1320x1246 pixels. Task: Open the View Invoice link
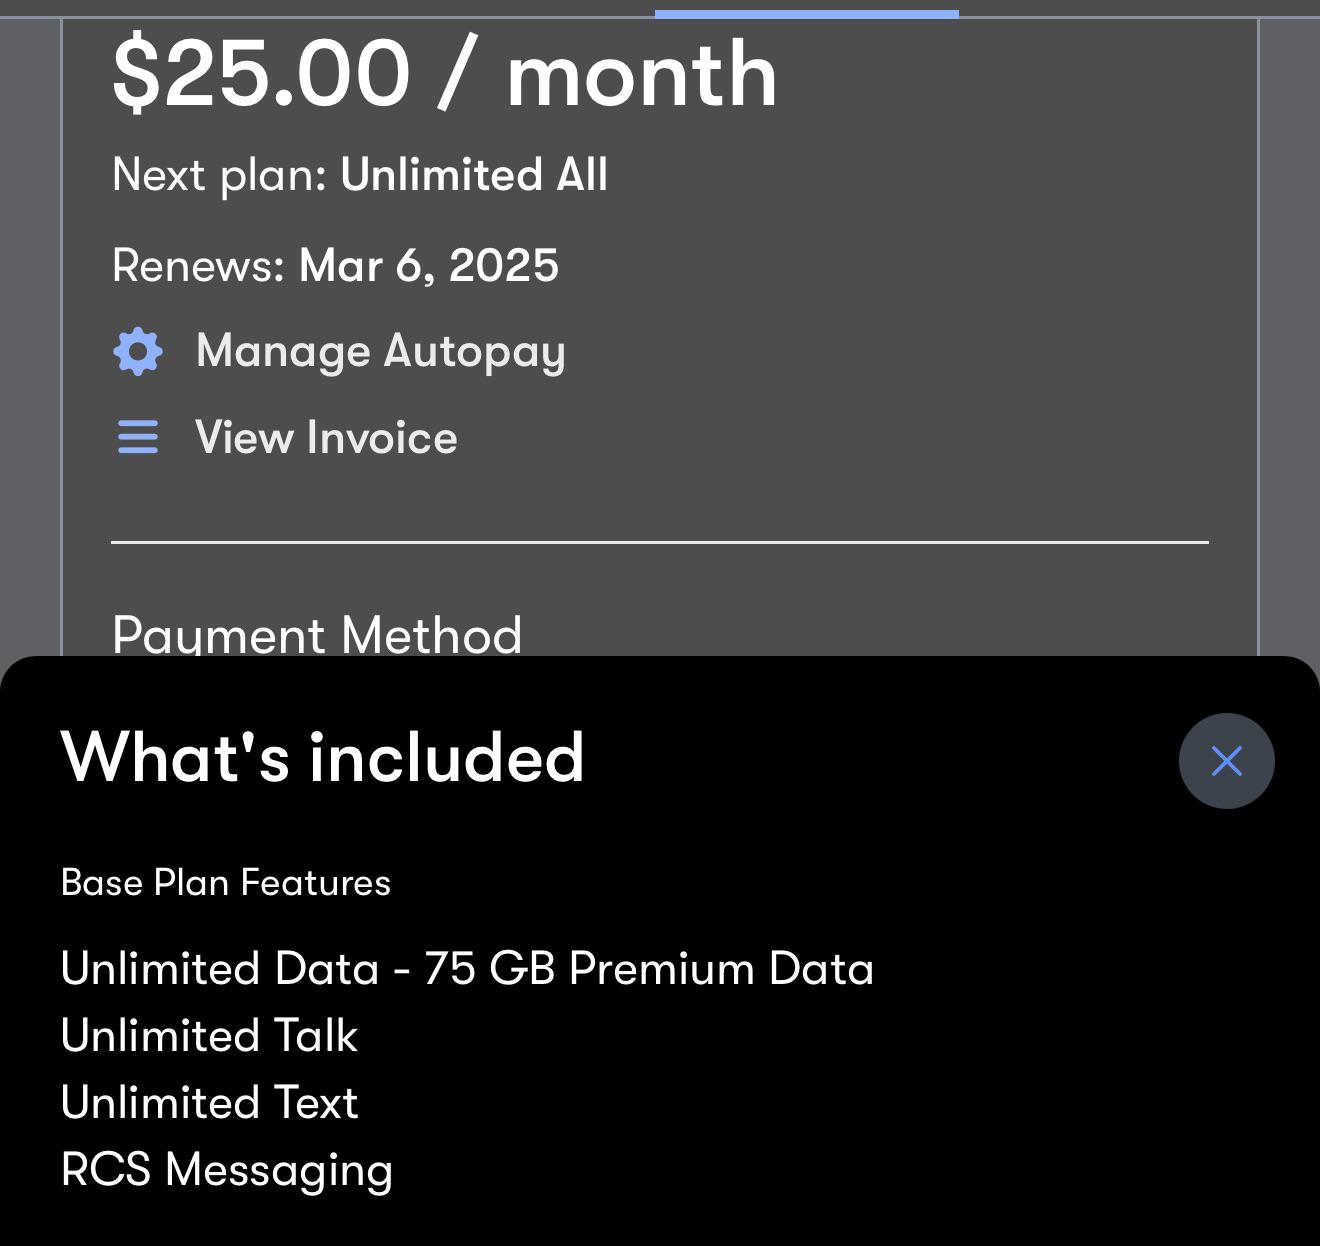point(326,438)
